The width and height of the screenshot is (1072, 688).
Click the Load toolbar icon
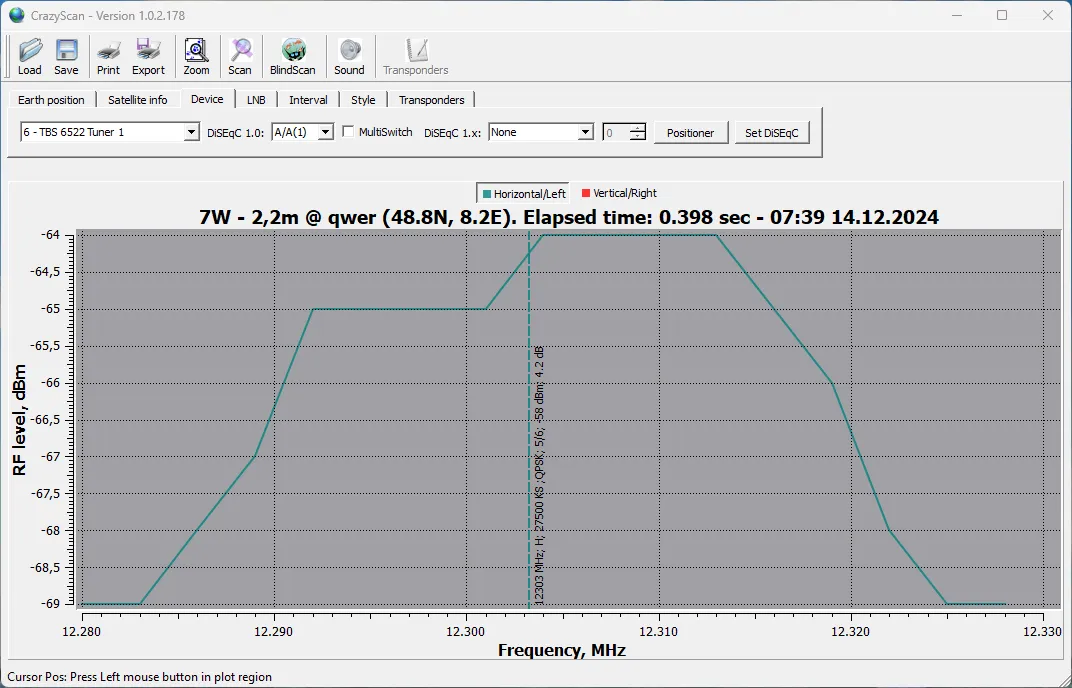point(30,57)
